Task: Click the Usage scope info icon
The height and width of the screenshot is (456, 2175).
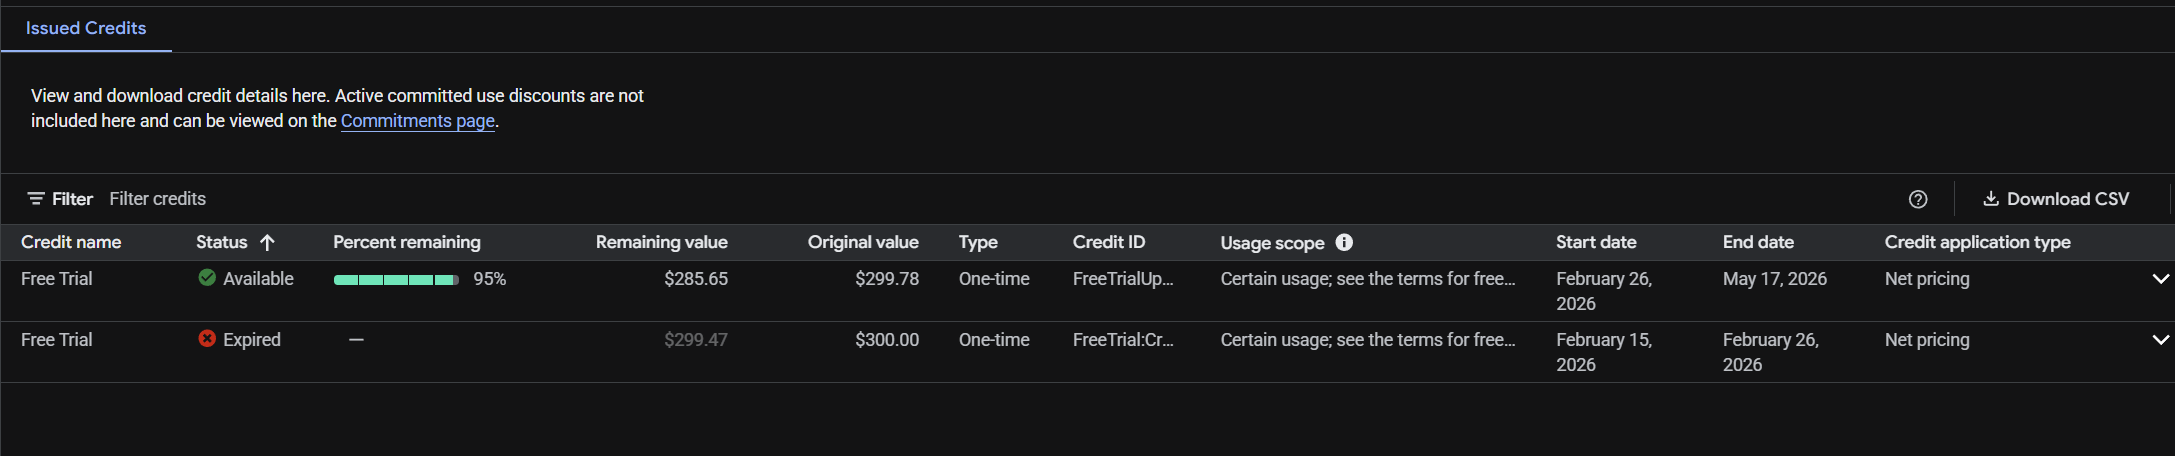Action: pyautogui.click(x=1344, y=242)
